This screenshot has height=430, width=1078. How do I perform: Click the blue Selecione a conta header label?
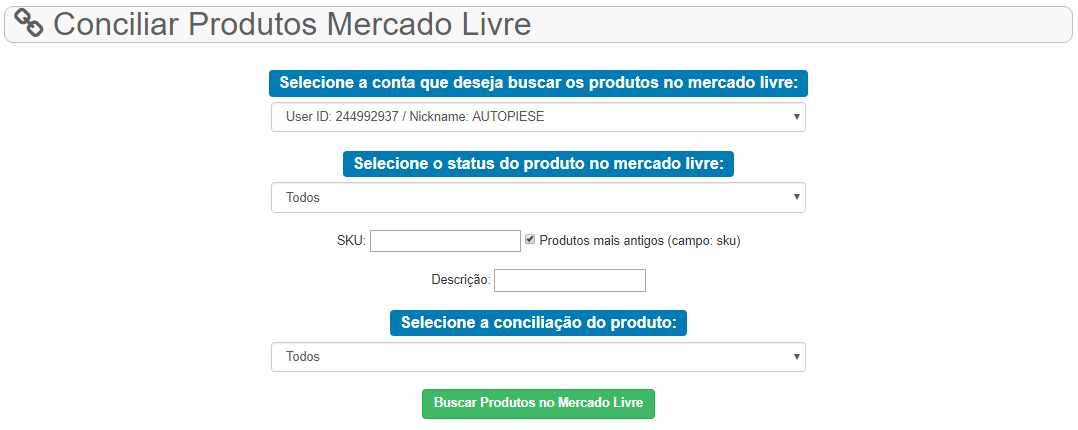538,83
